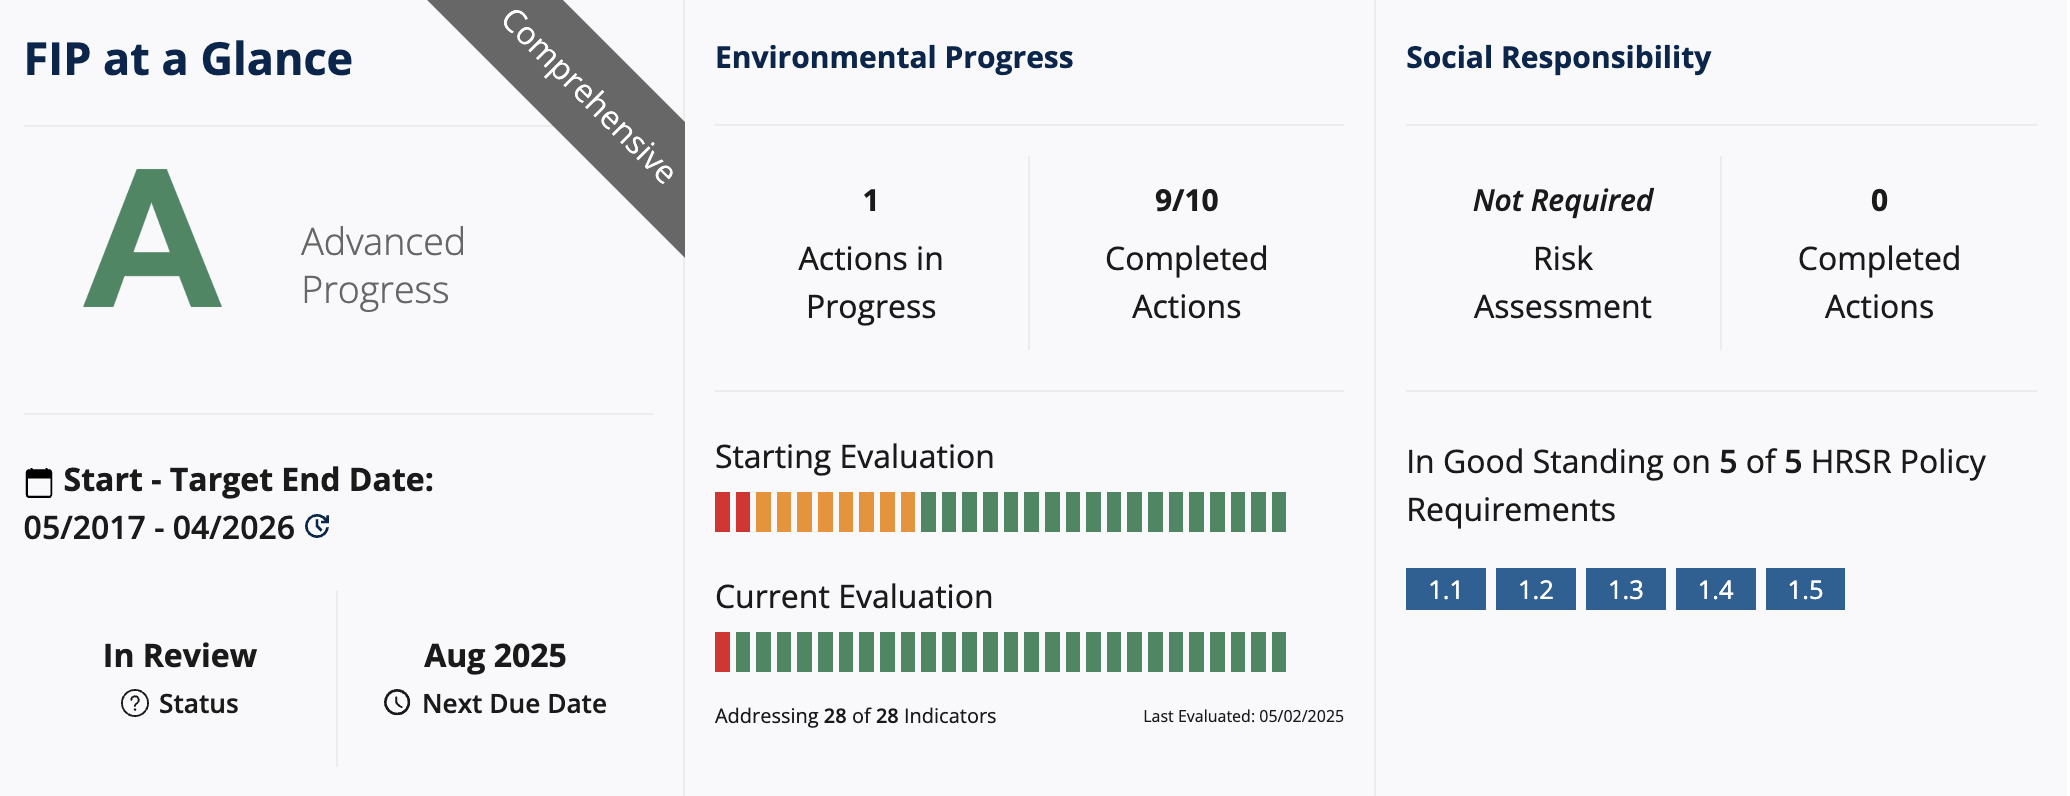Click the Status question mark help icon

click(134, 704)
